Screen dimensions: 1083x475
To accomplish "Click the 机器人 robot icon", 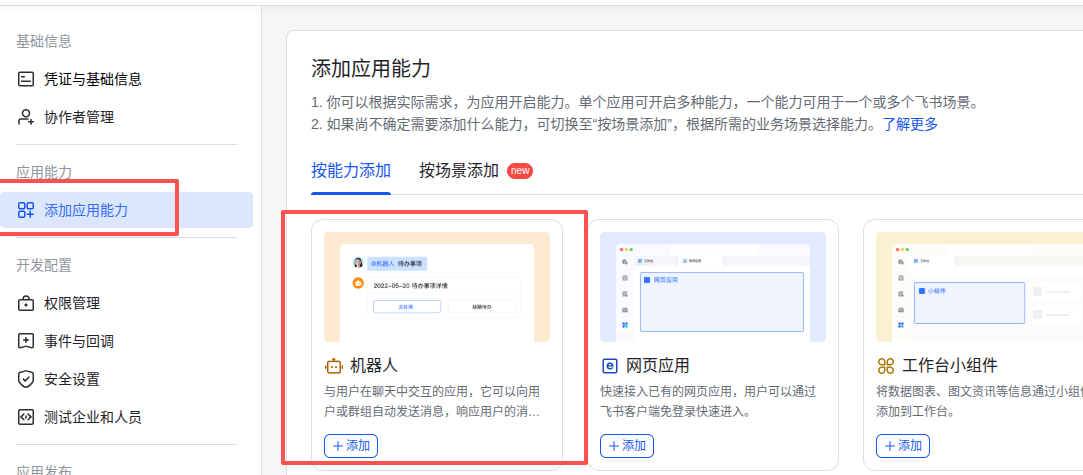I will (x=334, y=366).
